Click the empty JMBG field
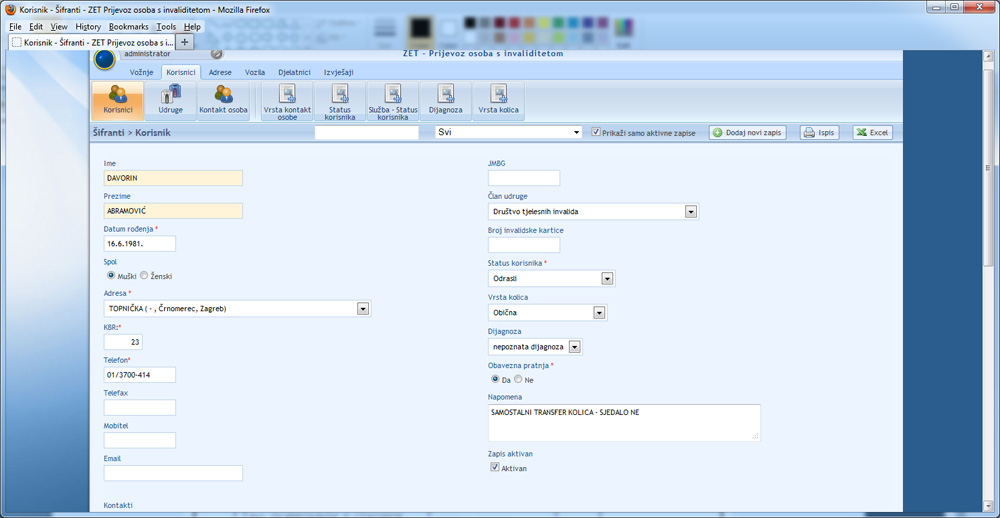The image size is (1000, 518). (x=524, y=178)
